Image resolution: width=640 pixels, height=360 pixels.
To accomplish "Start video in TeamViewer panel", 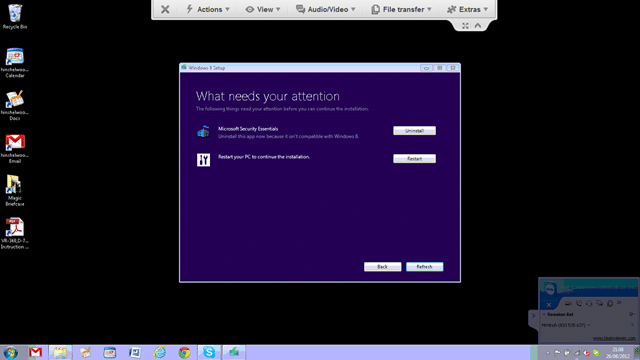I will (x=568, y=303).
